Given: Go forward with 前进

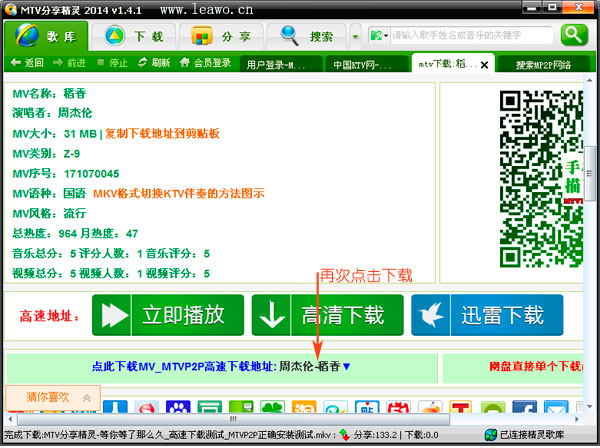Looking at the screenshot, I should pyautogui.click(x=69, y=63).
